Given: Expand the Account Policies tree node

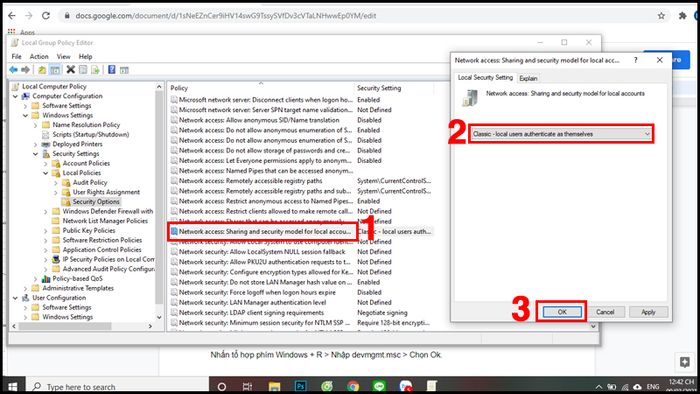Looking at the screenshot, I should pyautogui.click(x=46, y=164).
